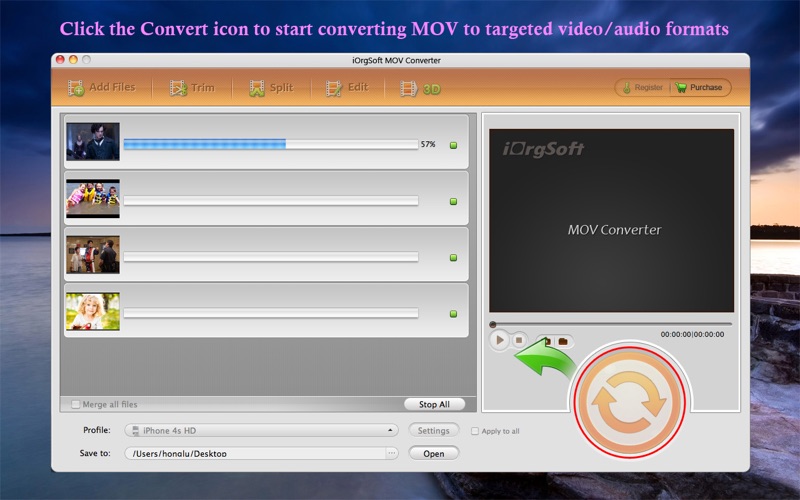Click the Open button
The height and width of the screenshot is (500, 800).
point(434,453)
